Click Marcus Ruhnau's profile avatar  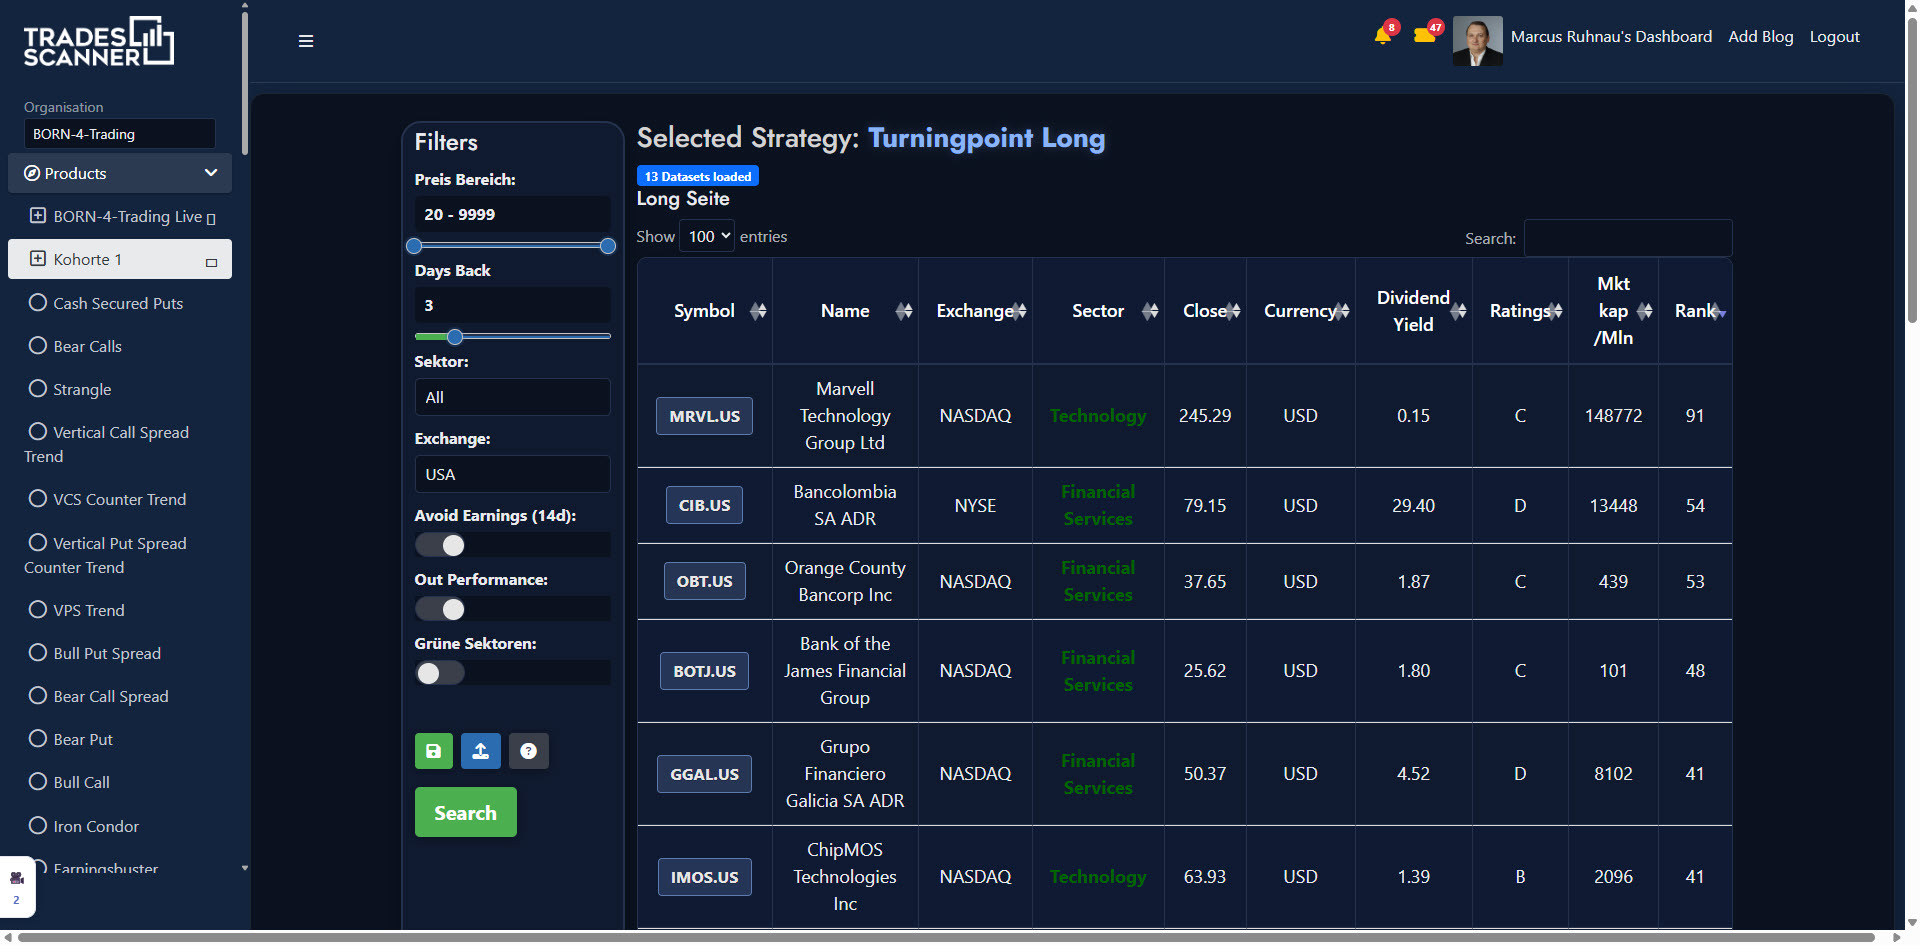(x=1477, y=41)
